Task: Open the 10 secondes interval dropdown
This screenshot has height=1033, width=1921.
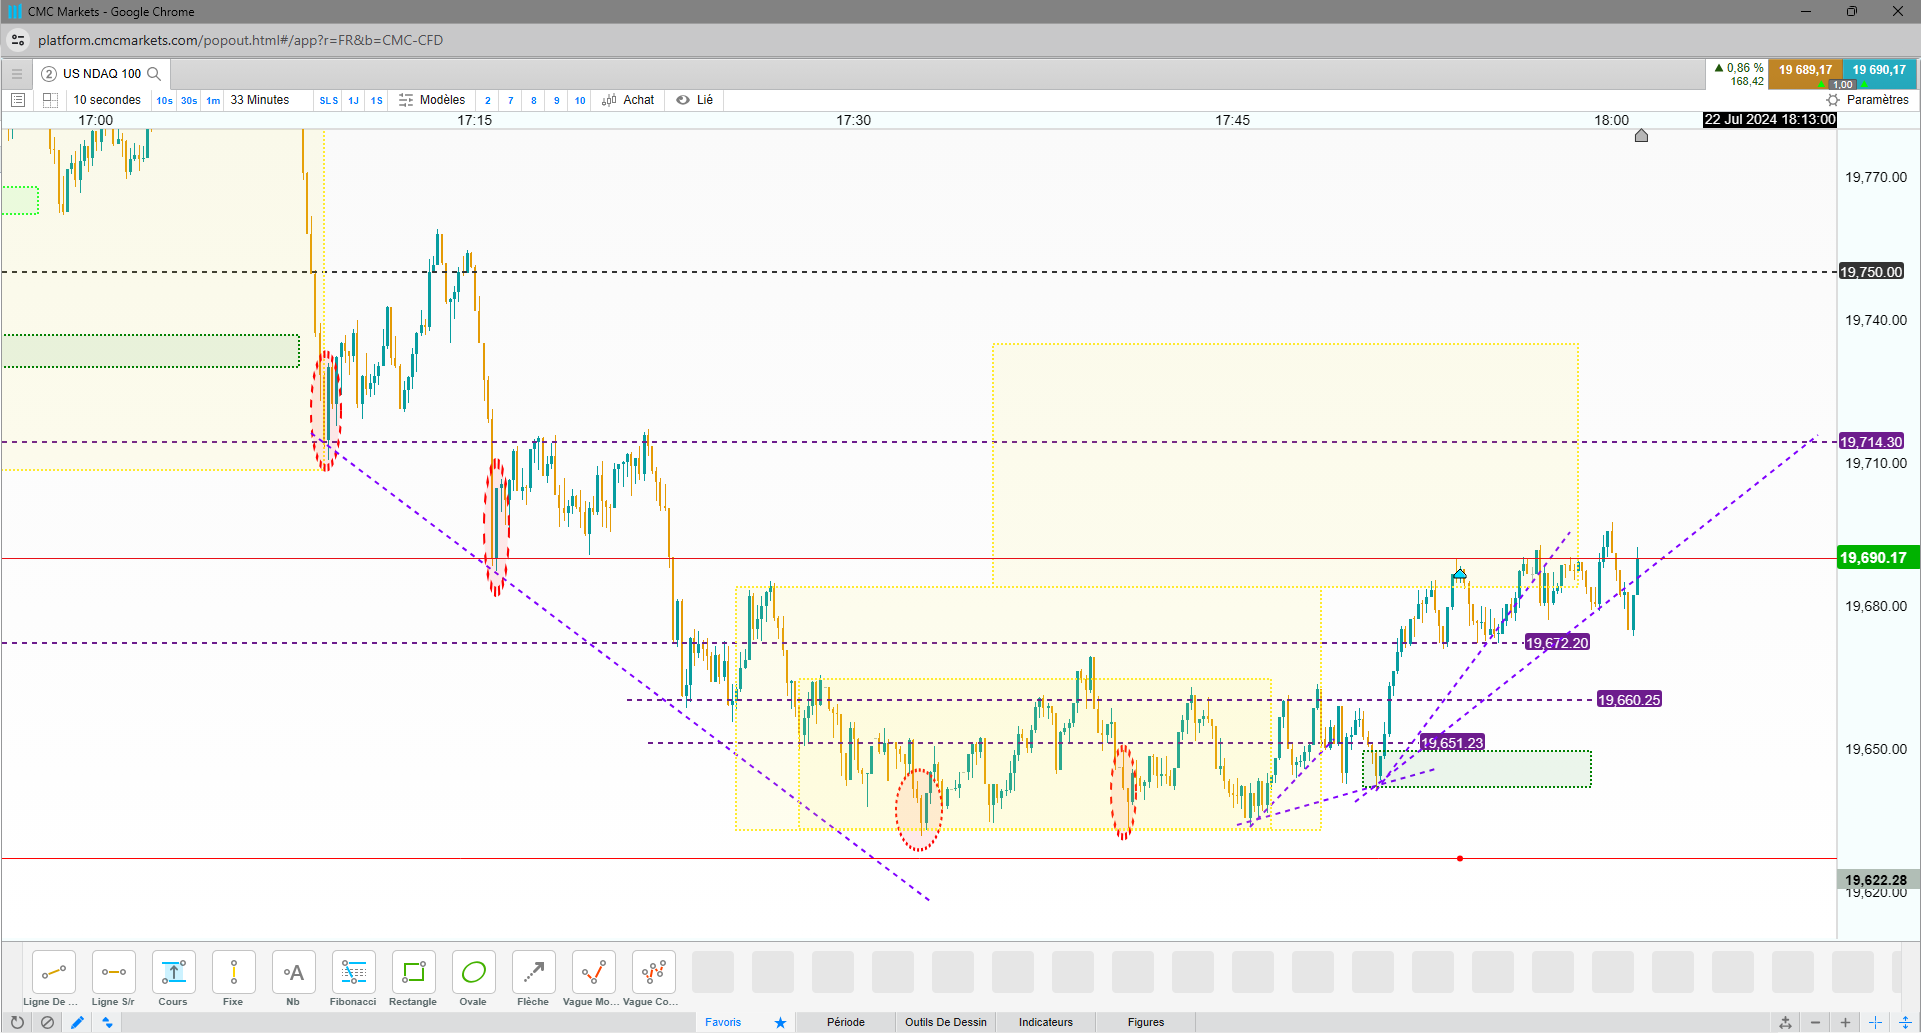Action: coord(107,100)
